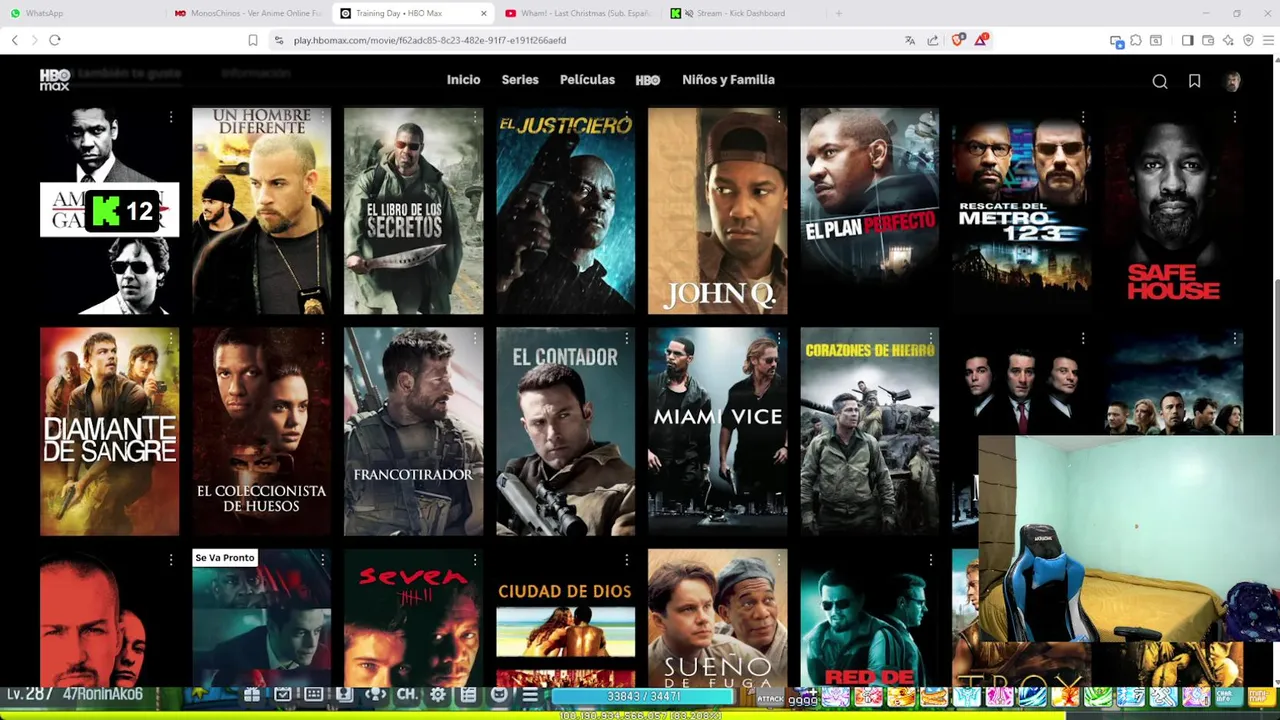Open the El Justiciero movie poster
The image size is (1280, 720).
565,211
